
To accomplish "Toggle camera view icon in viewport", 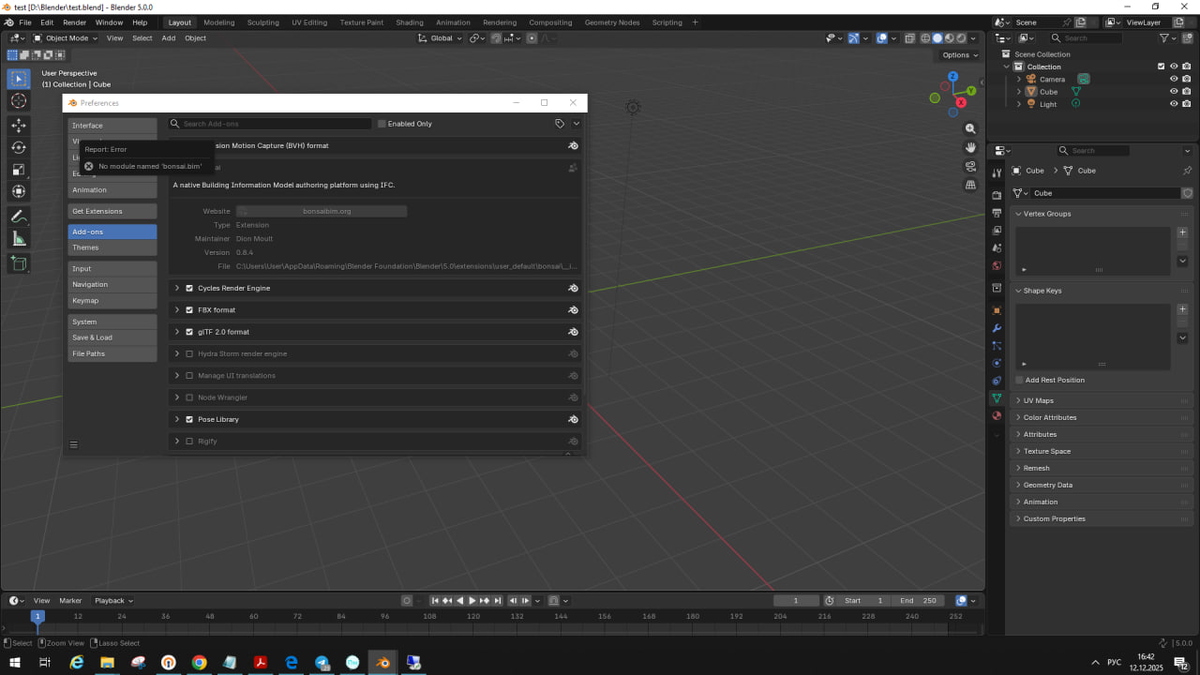I will click(x=970, y=166).
